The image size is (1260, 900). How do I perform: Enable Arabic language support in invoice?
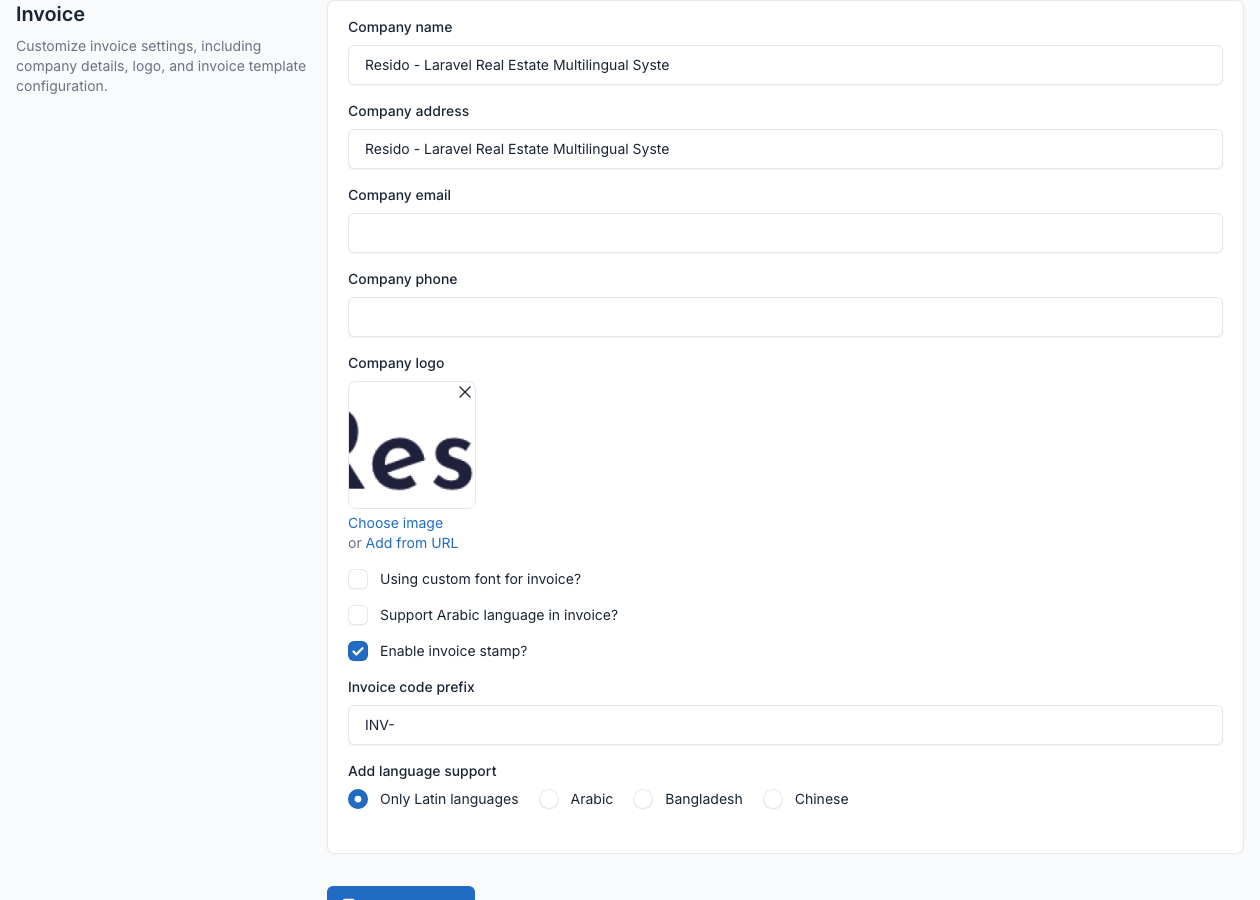[x=358, y=615]
